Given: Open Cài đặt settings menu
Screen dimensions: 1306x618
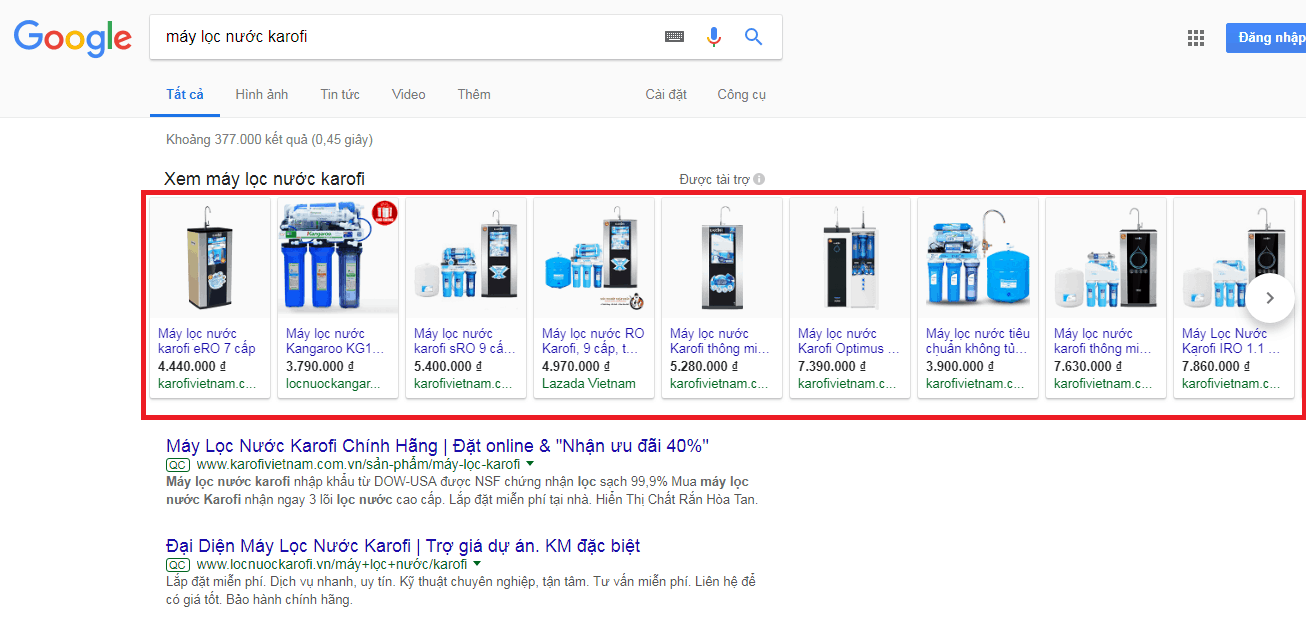Looking at the screenshot, I should 666,95.
